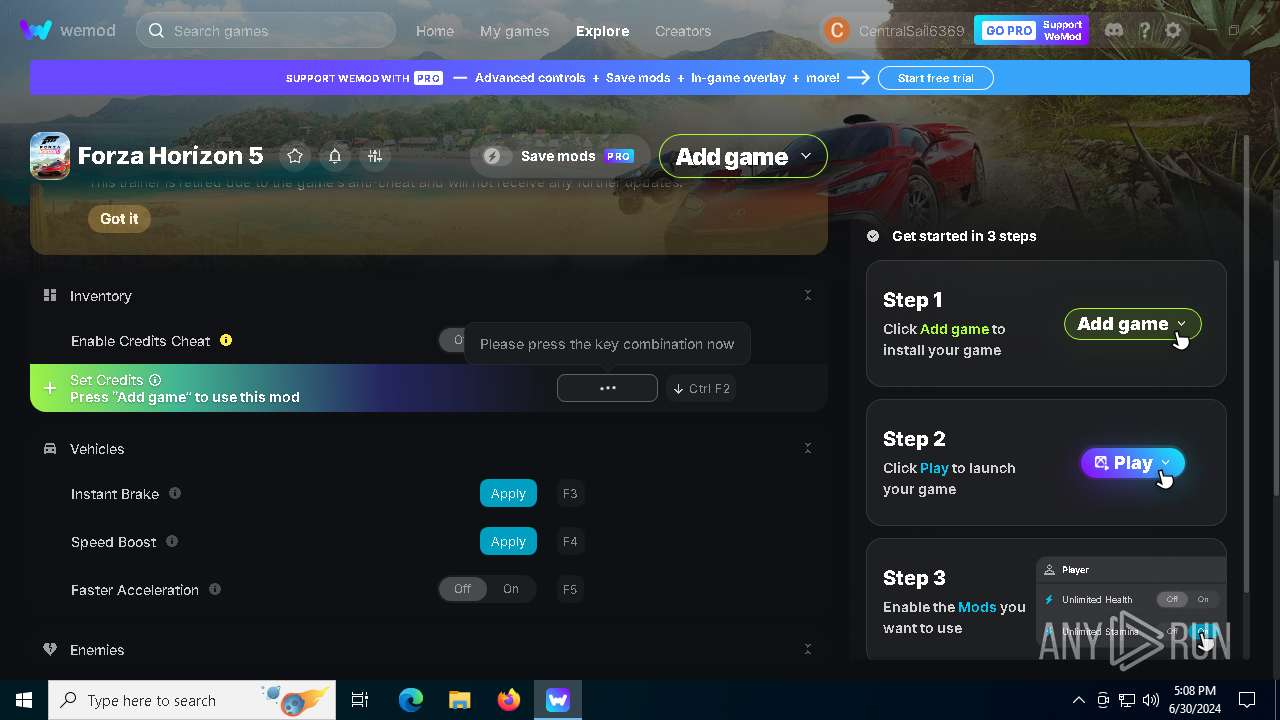The width and height of the screenshot is (1280, 720).
Task: Open Windows Start menu
Action: (x=24, y=700)
